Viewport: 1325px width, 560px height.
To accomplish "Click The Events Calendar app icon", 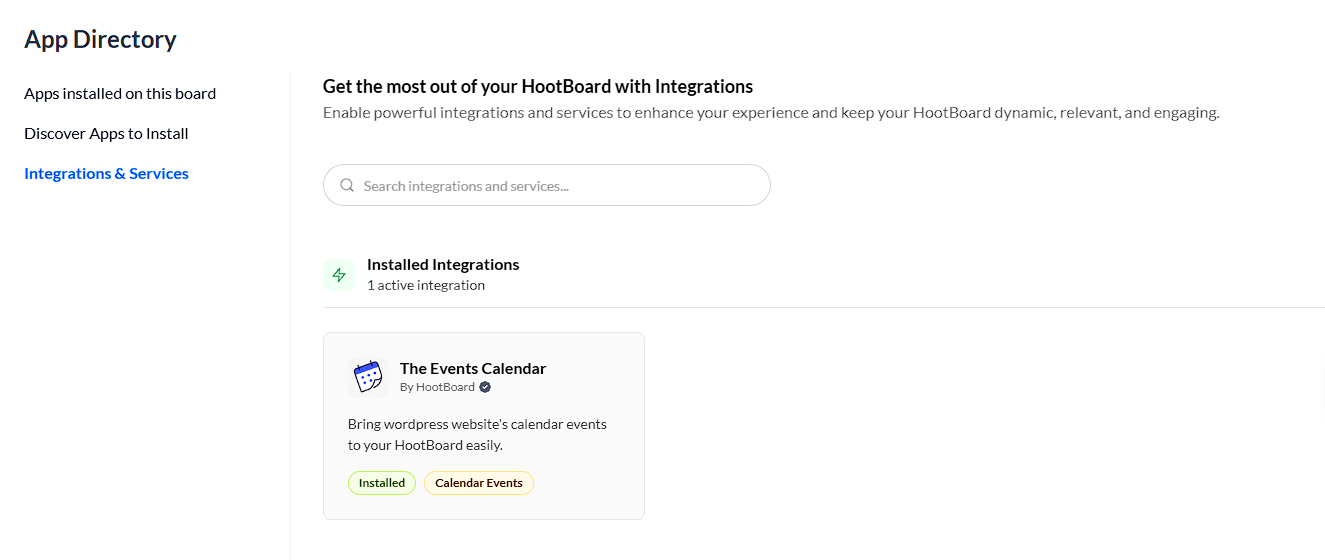I will (368, 377).
